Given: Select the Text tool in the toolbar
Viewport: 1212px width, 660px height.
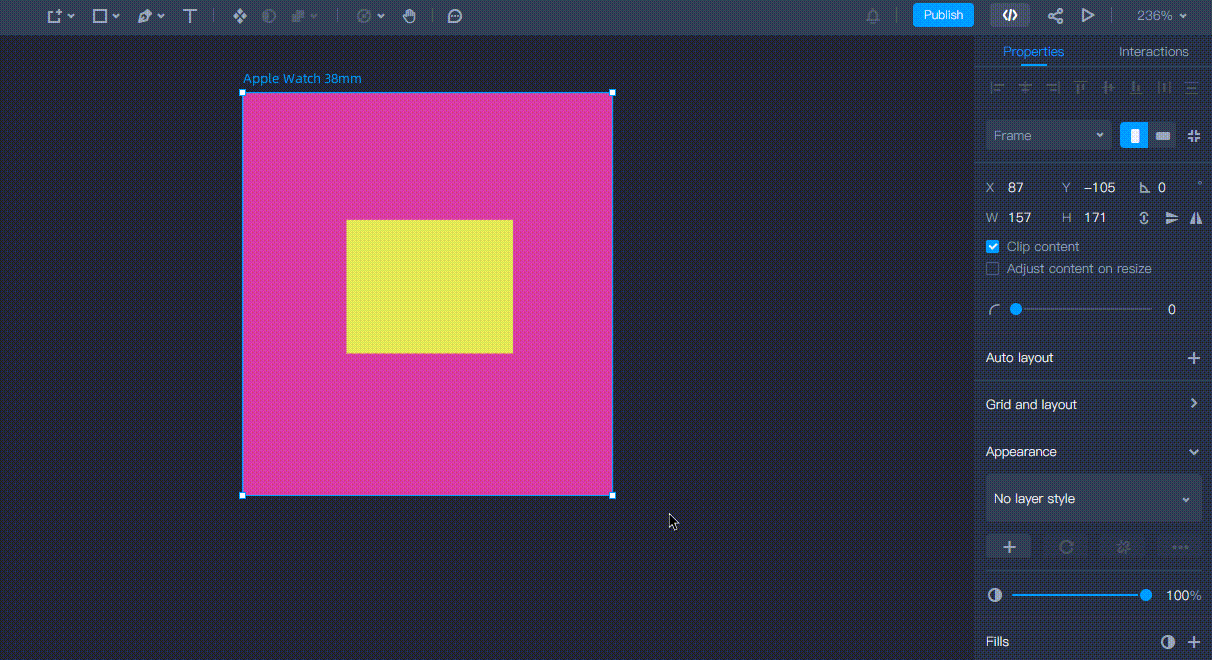Looking at the screenshot, I should [190, 16].
